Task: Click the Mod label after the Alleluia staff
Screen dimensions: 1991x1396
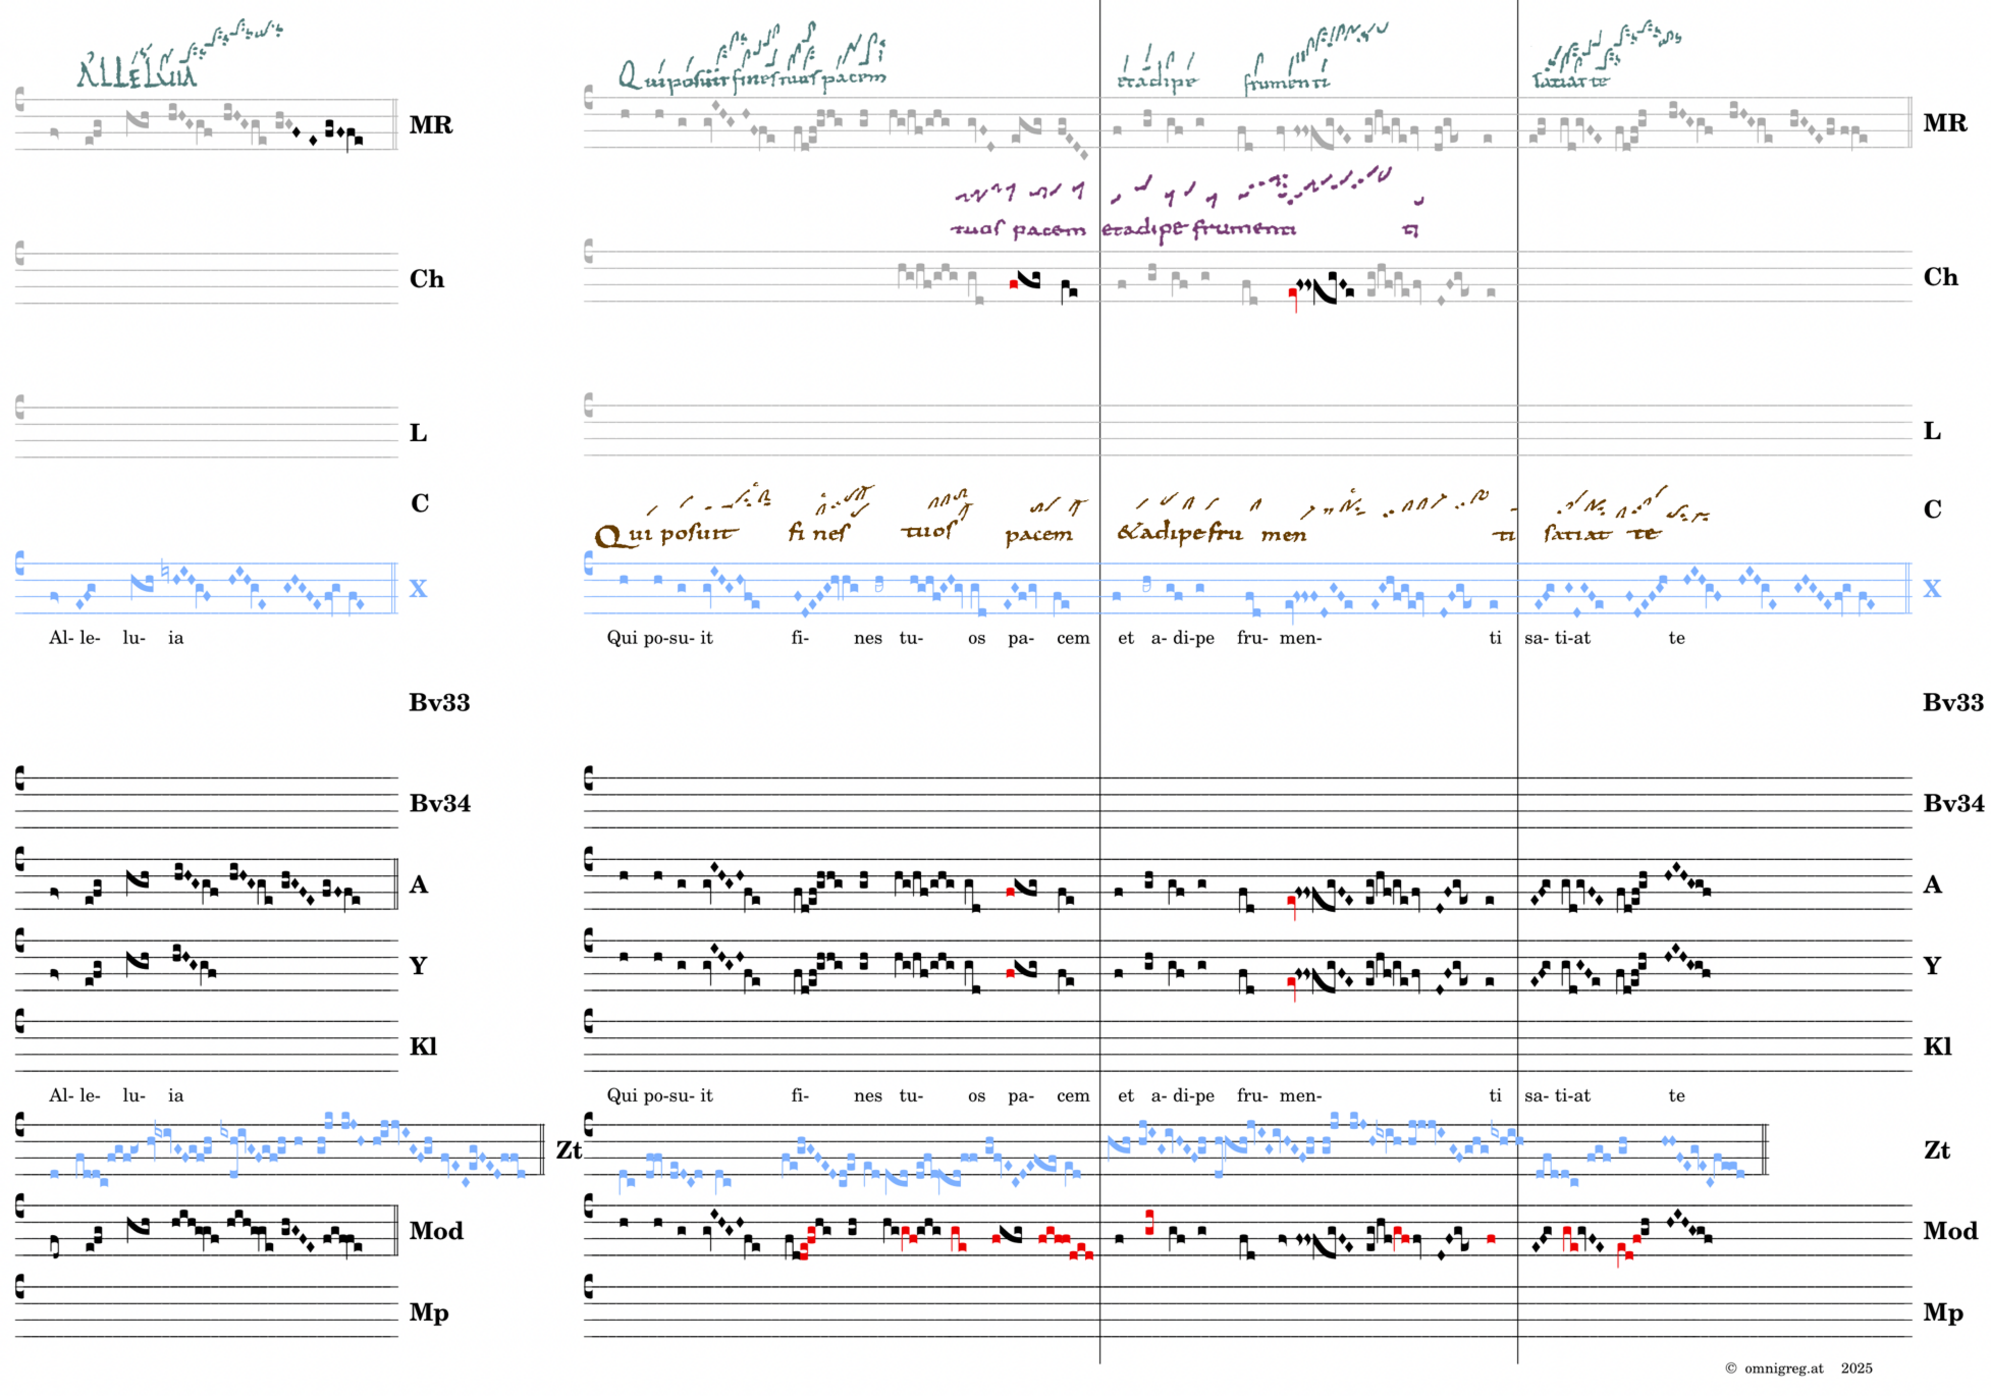Action: coord(435,1231)
